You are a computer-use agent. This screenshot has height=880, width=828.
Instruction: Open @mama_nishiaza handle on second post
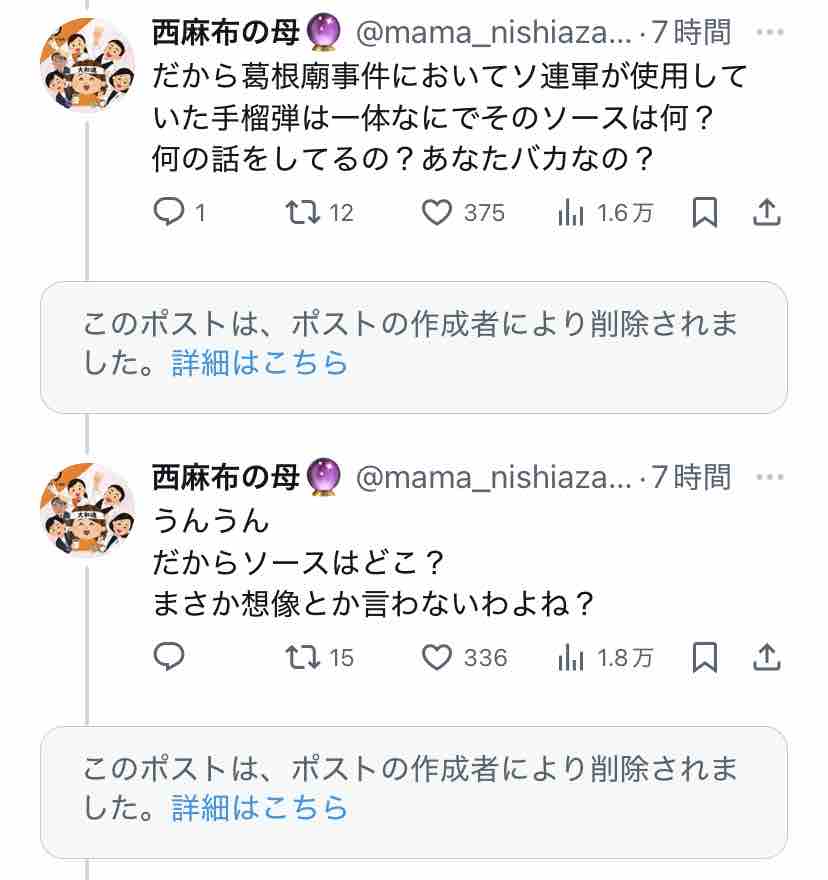pyautogui.click(x=494, y=478)
